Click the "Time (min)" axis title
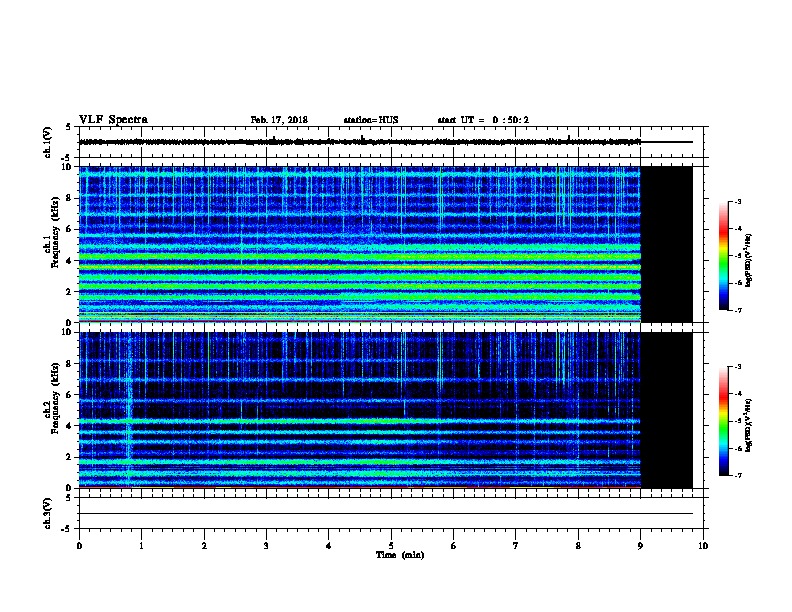The image size is (792, 612). [400, 555]
